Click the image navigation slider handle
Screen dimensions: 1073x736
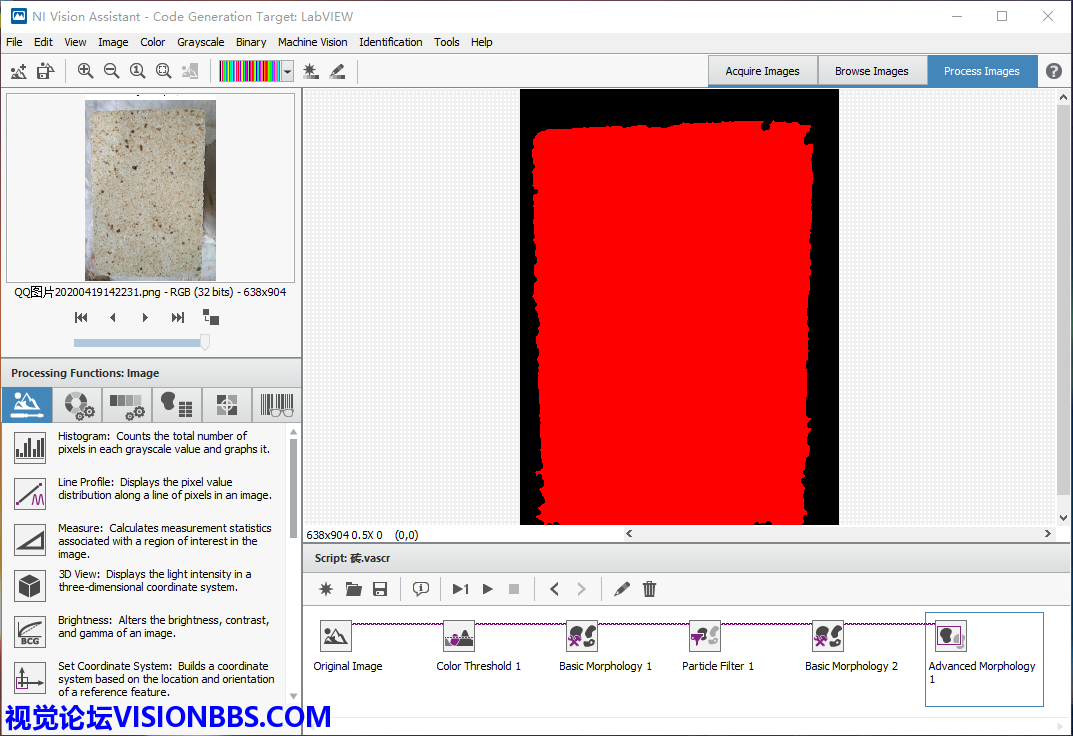click(x=205, y=342)
